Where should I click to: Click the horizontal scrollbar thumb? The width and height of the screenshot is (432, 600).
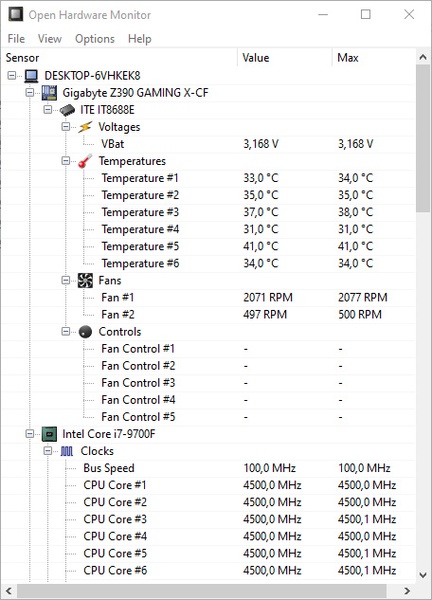[202, 591]
